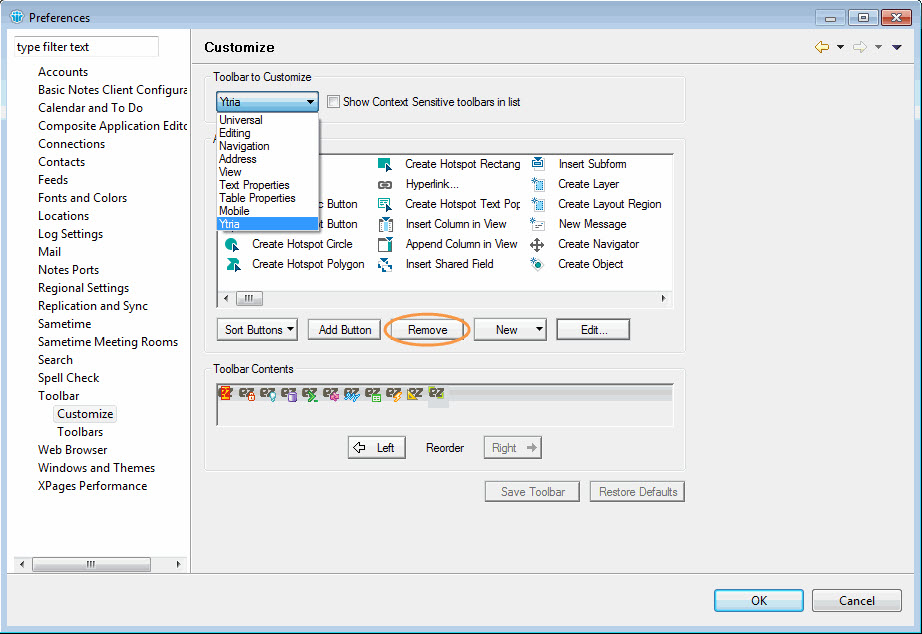The image size is (922, 634).
Task: Enable Show Context Sensitive toolbars in list
Action: [x=334, y=101]
